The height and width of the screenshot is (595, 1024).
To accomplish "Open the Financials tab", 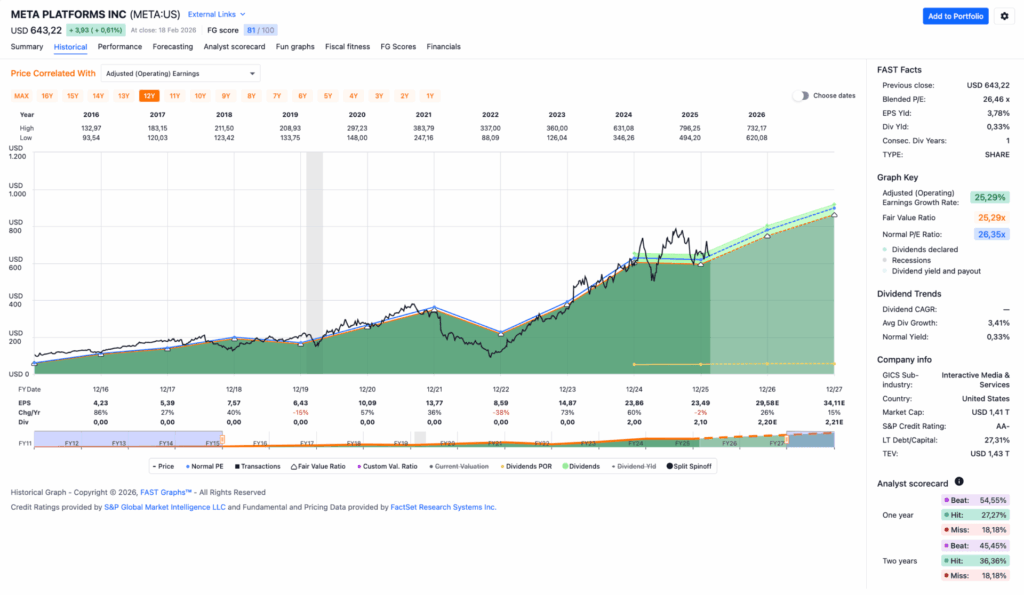I will click(x=443, y=47).
